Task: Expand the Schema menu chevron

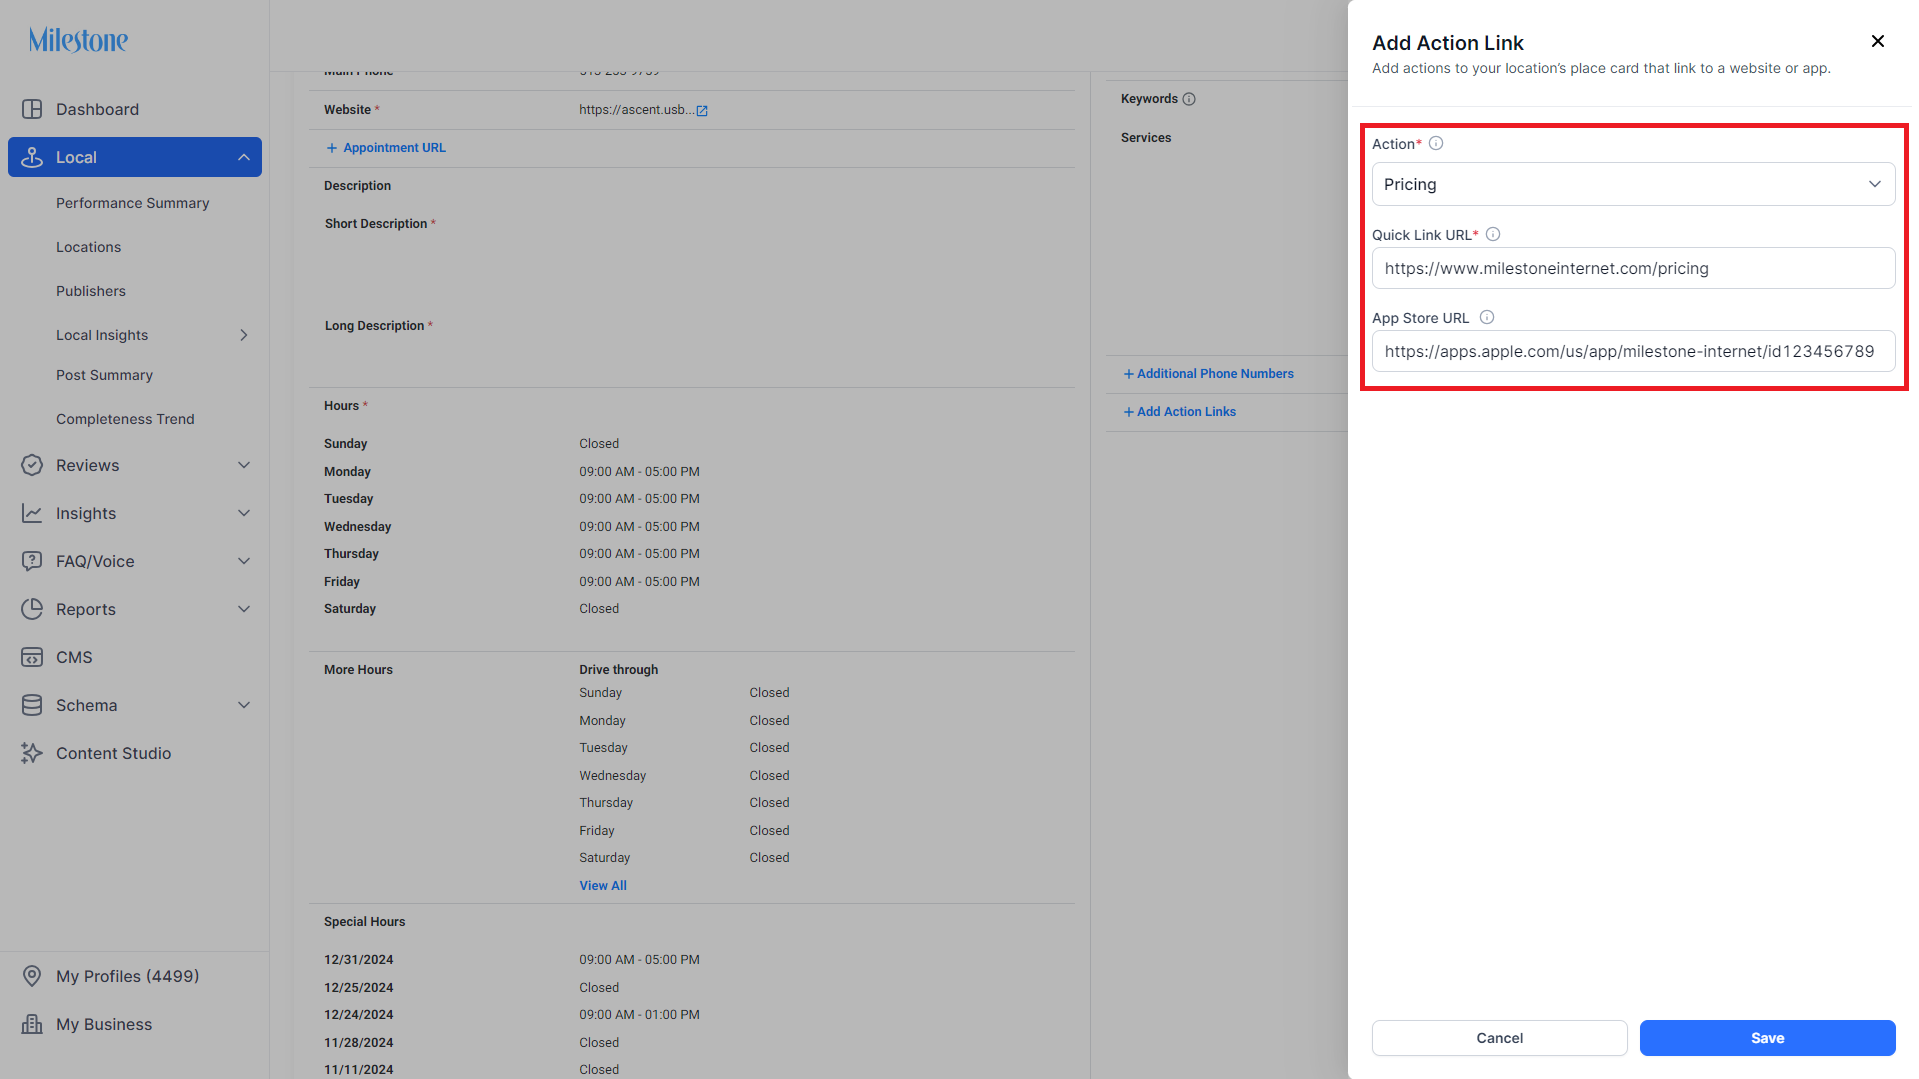Action: (244, 705)
